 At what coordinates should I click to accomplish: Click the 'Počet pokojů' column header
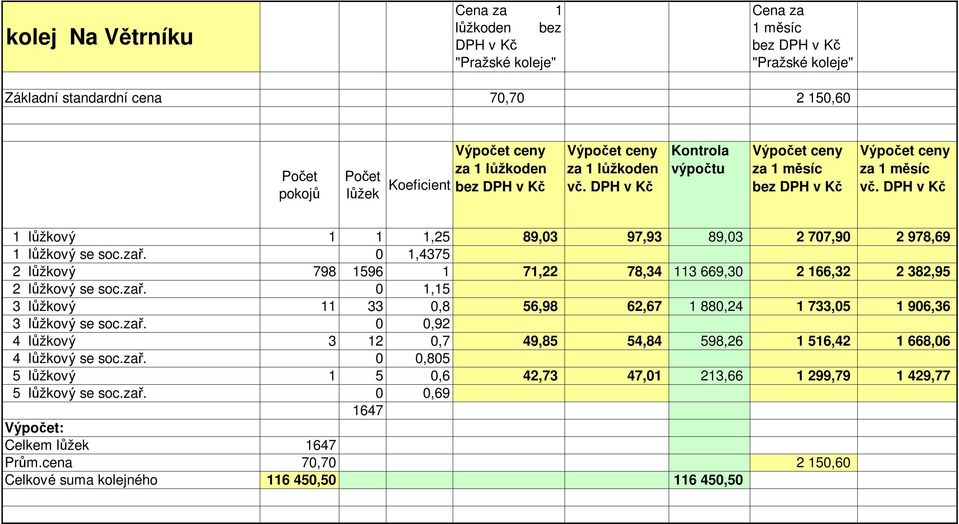[300, 185]
